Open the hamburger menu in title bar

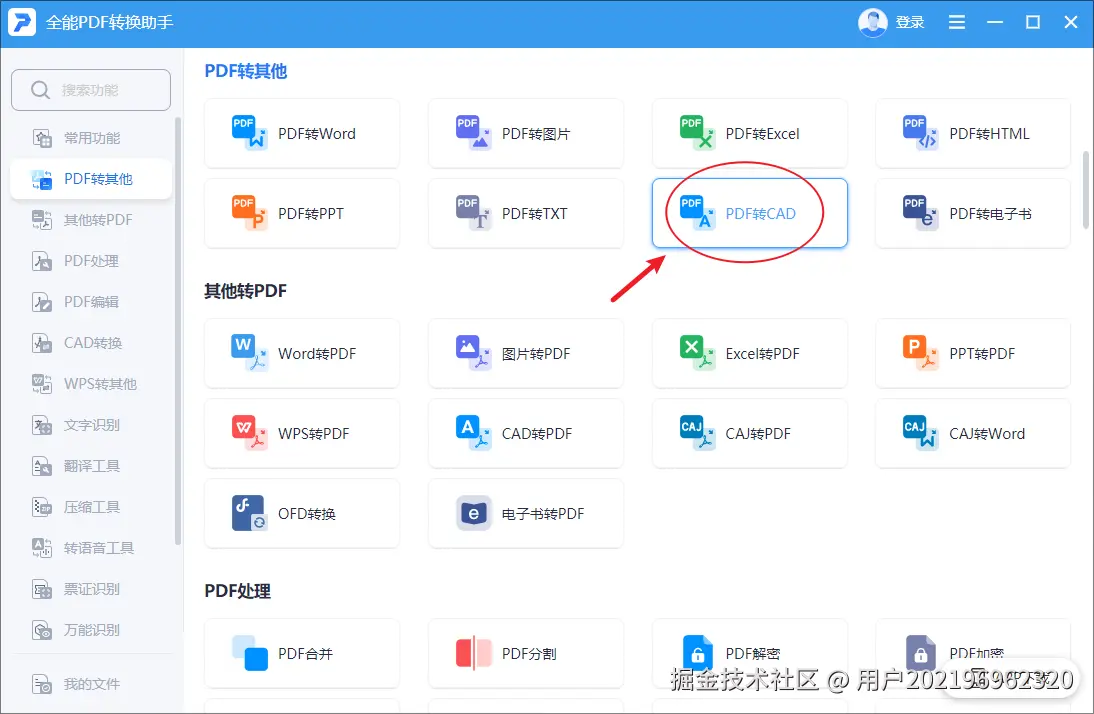point(957,22)
